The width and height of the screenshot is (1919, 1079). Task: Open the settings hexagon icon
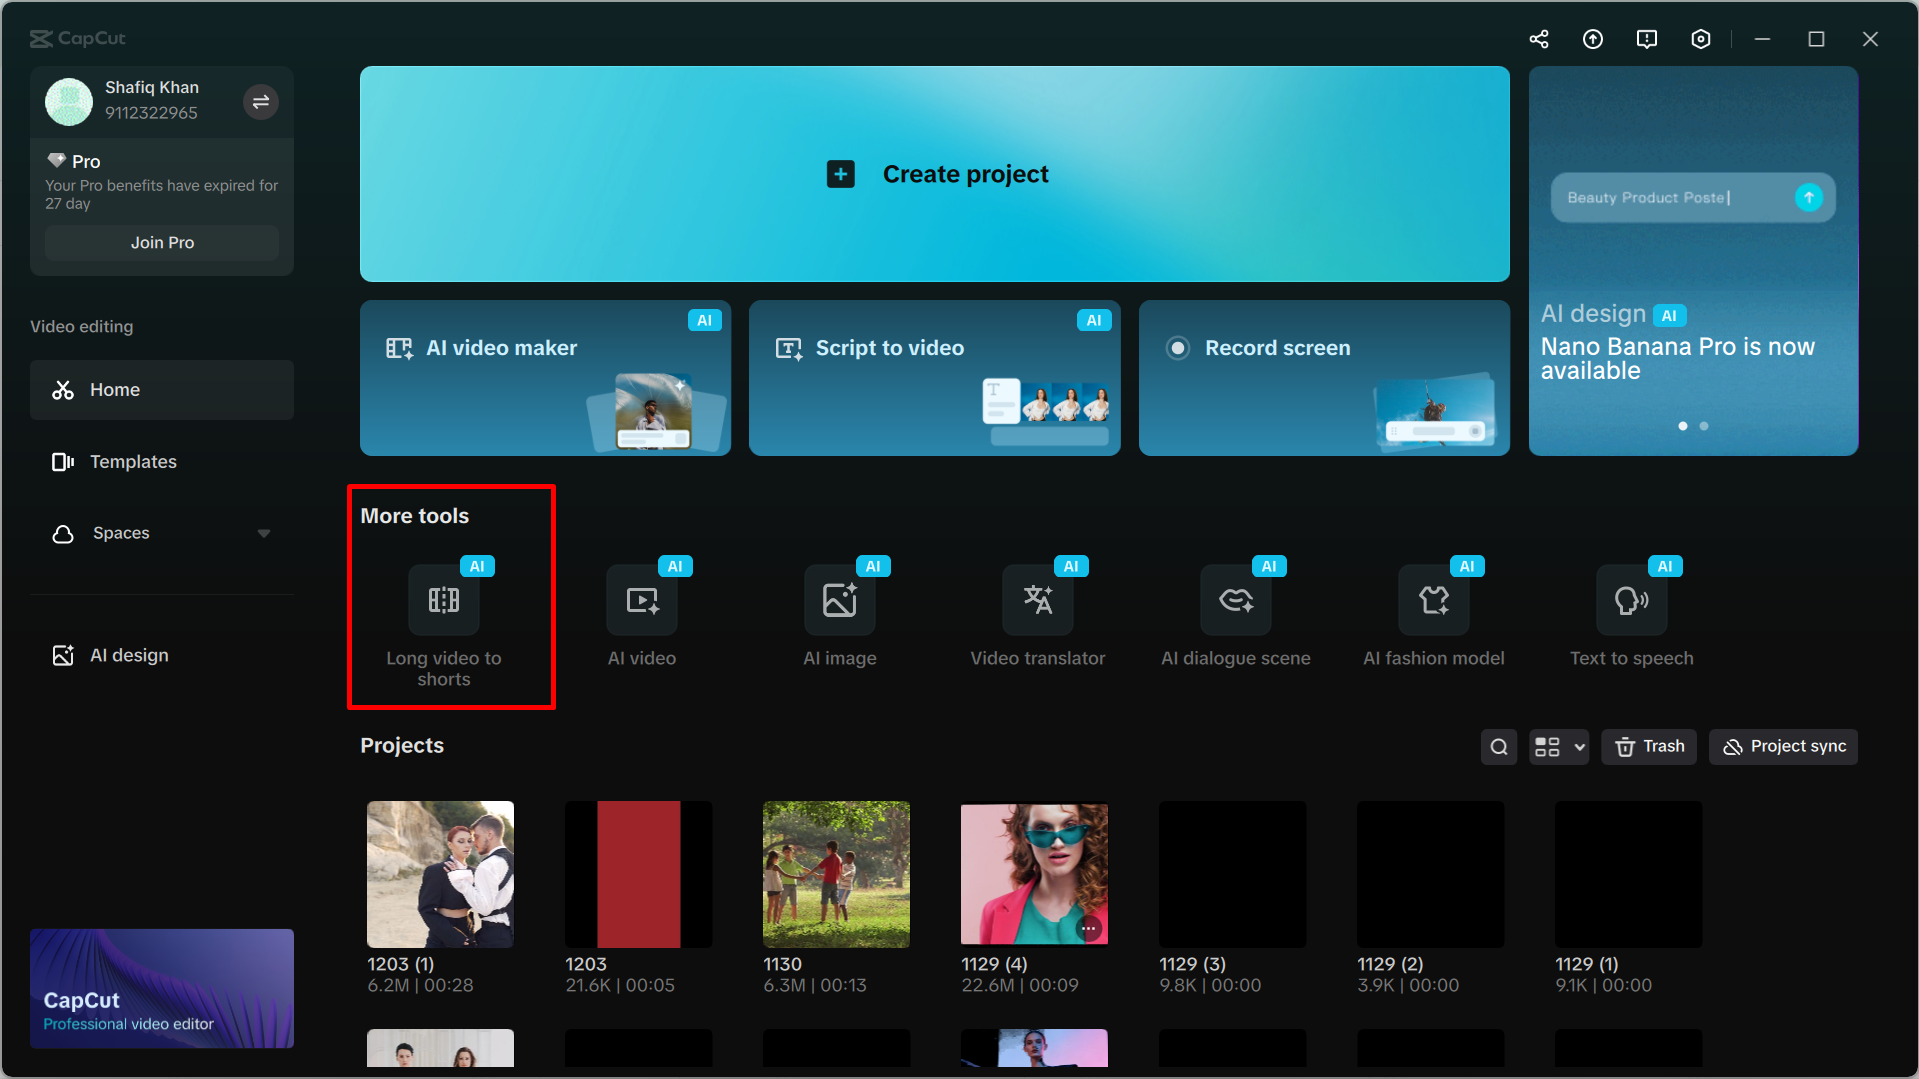pos(1701,39)
